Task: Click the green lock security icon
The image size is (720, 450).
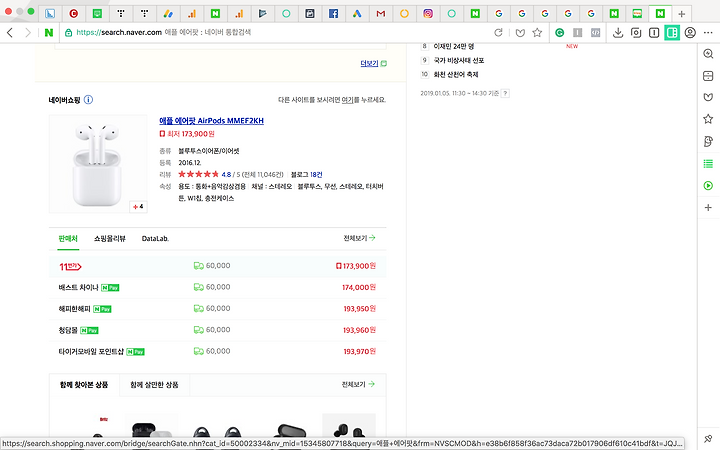Action: pos(68,33)
